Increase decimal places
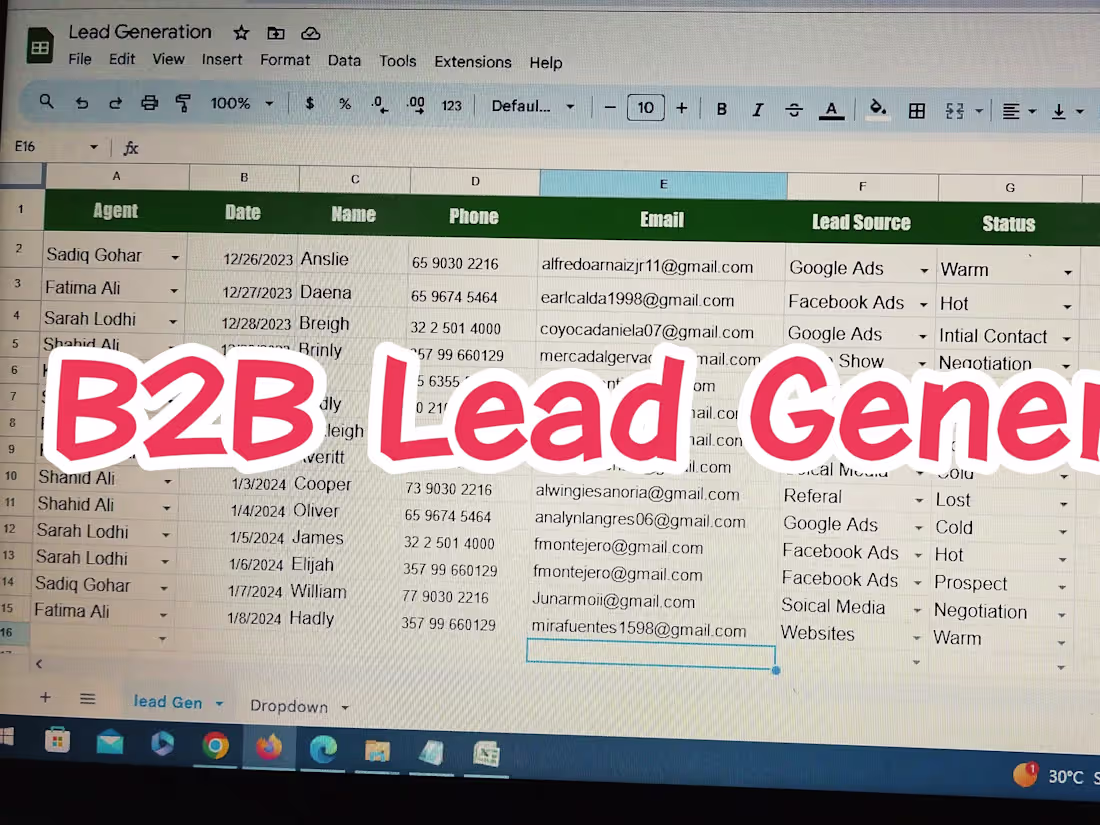 tap(415, 106)
